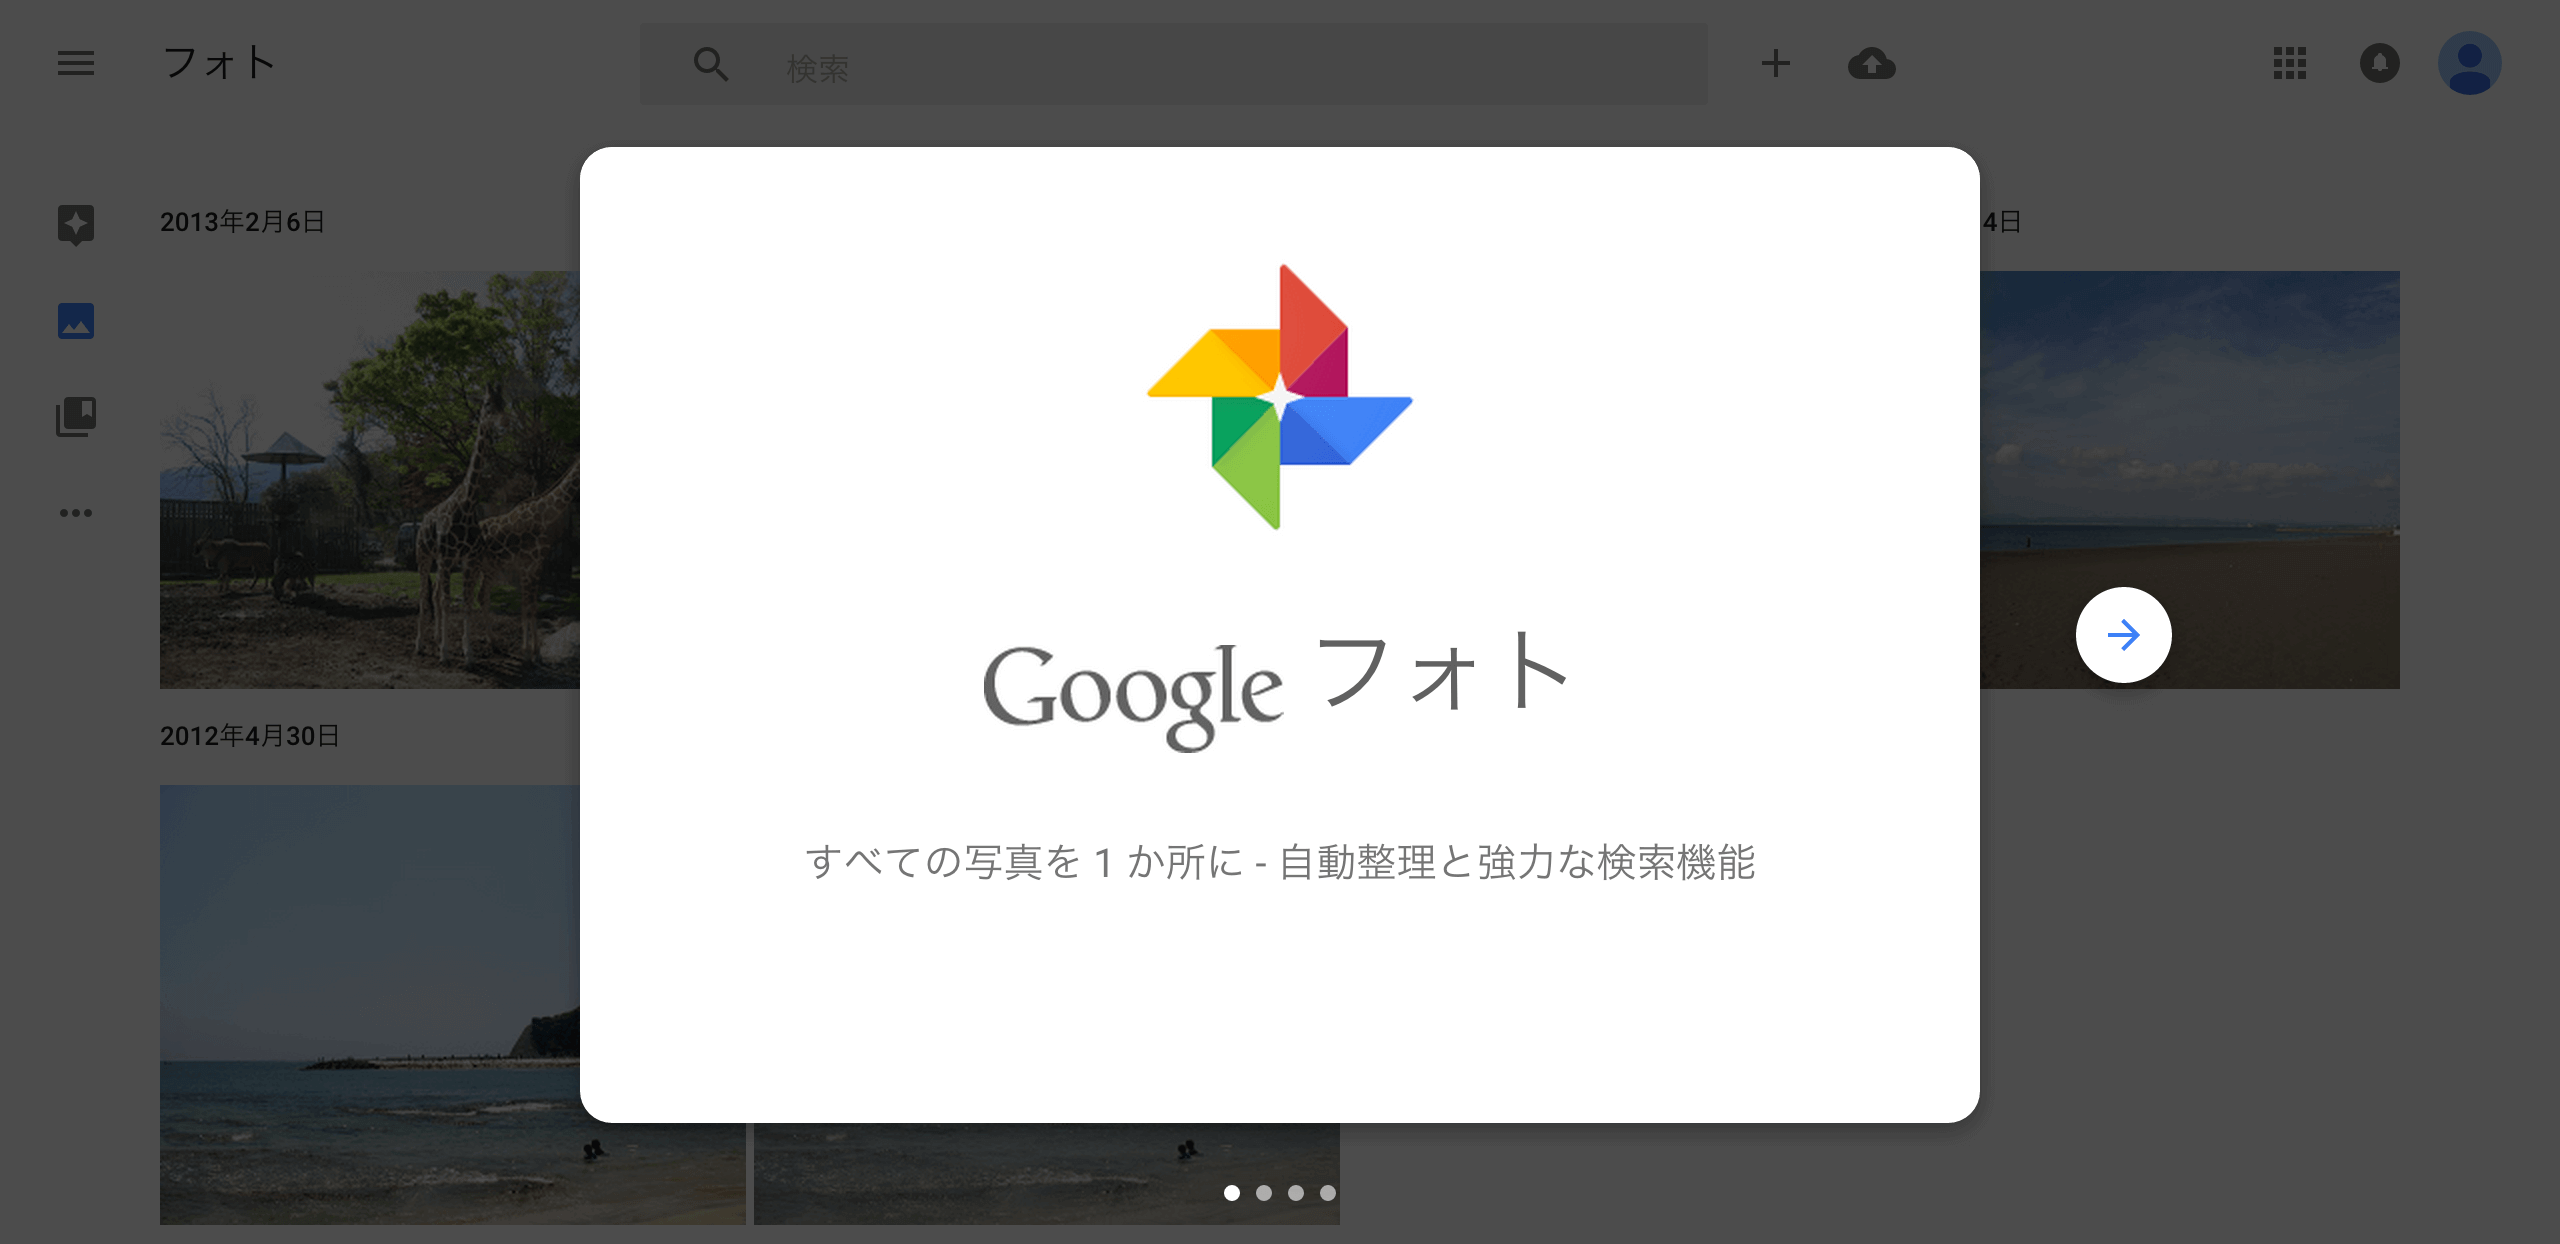Open the more options ellipsis in sidebar
The height and width of the screenshot is (1244, 2560).
point(76,513)
